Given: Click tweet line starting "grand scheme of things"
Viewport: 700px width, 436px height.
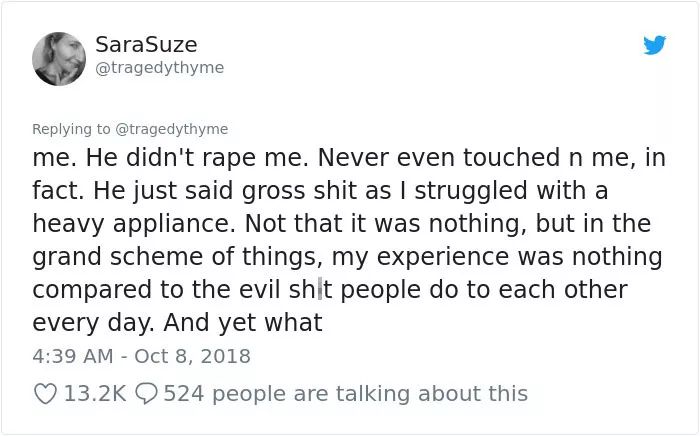Looking at the screenshot, I should [347, 257].
